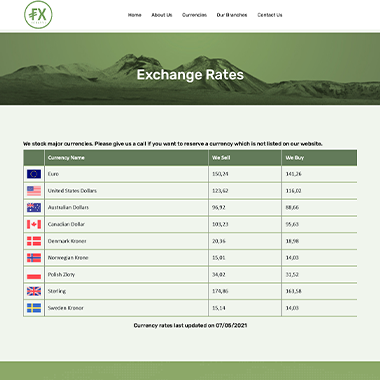Go to About Us page
Viewport: 380px width, 380px height.
(162, 15)
